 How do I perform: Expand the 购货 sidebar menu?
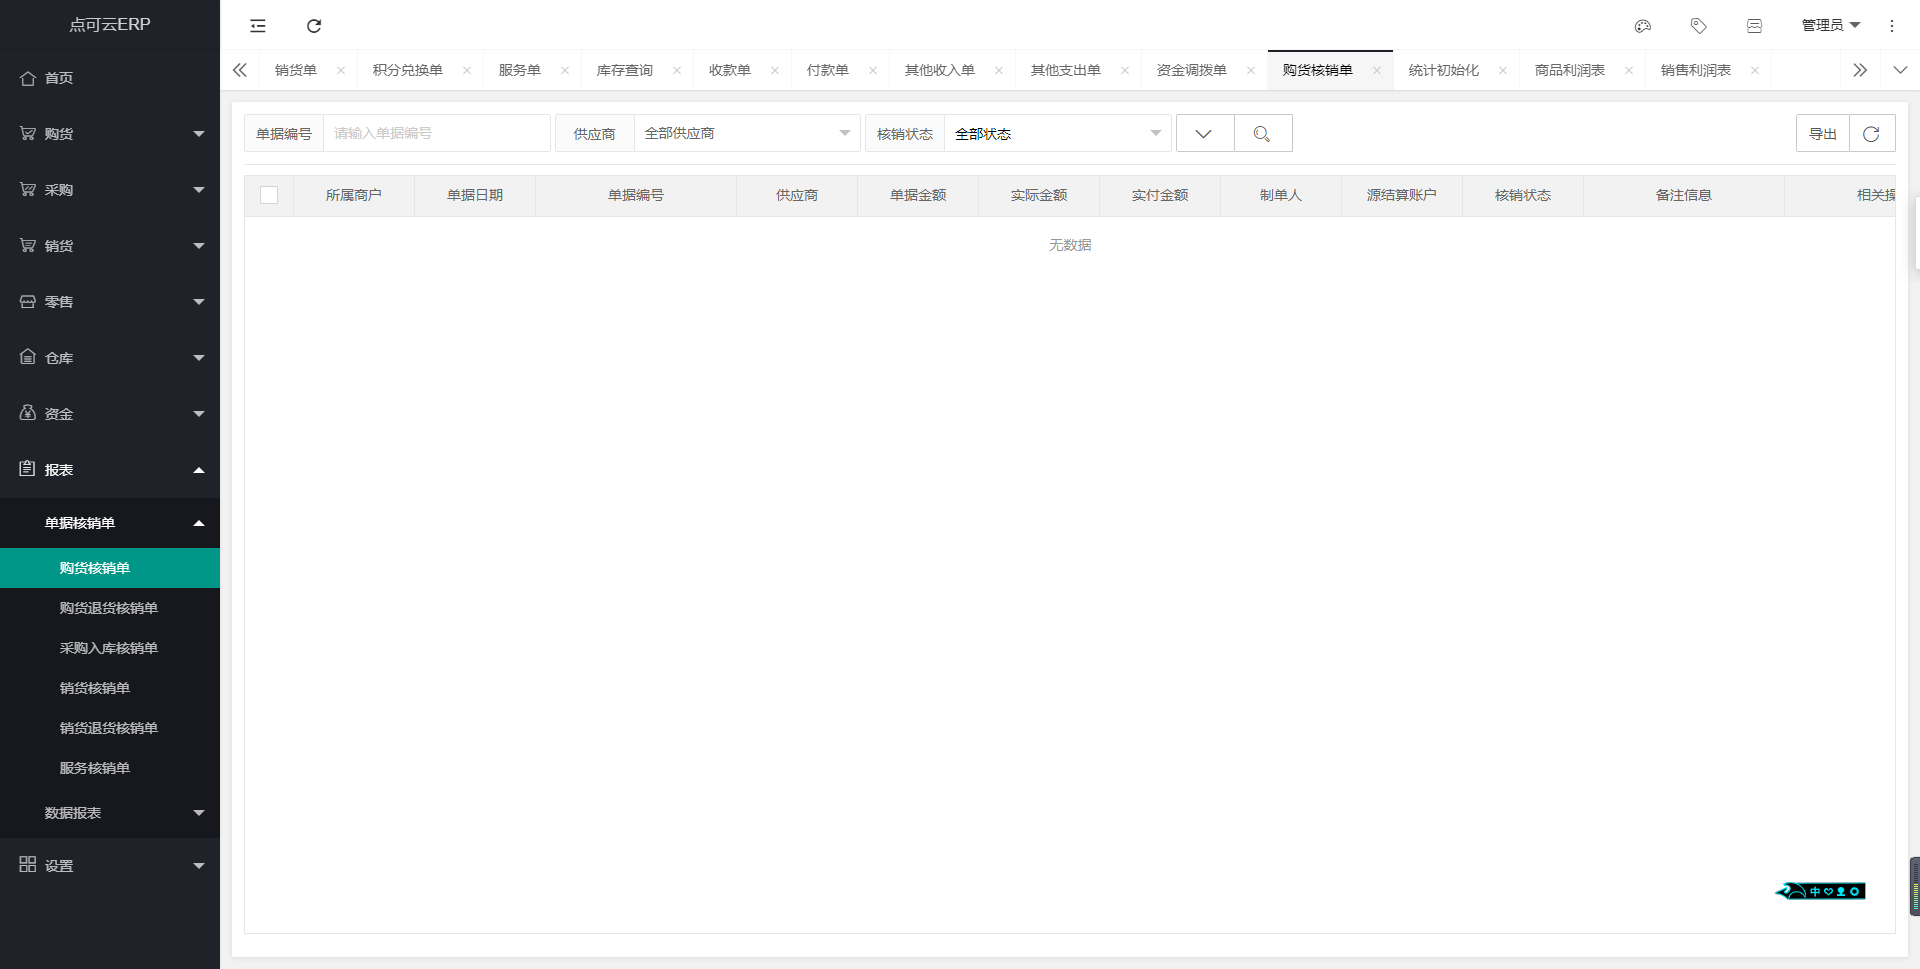[x=110, y=134]
